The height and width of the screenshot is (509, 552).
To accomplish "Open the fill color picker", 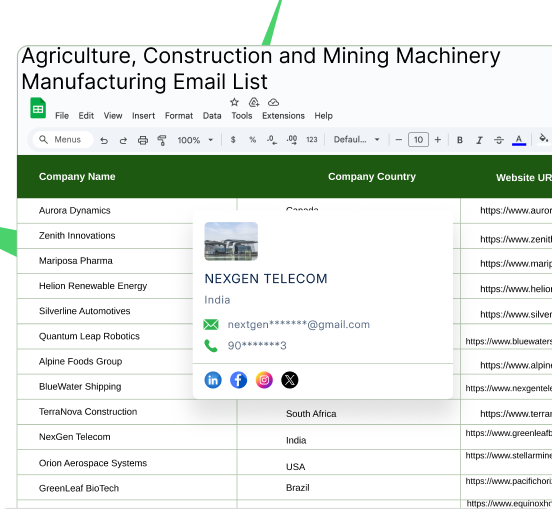I will [x=544, y=139].
